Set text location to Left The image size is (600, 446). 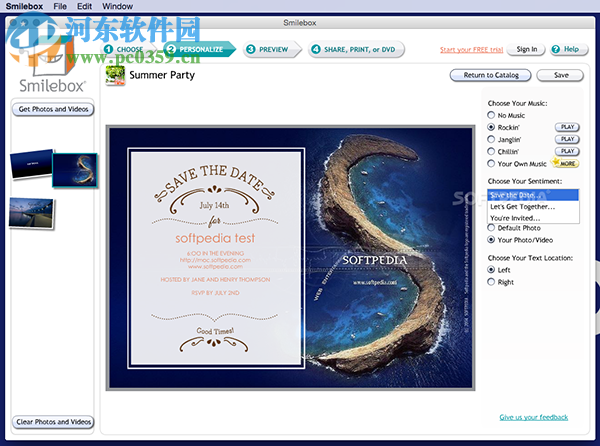click(x=491, y=270)
